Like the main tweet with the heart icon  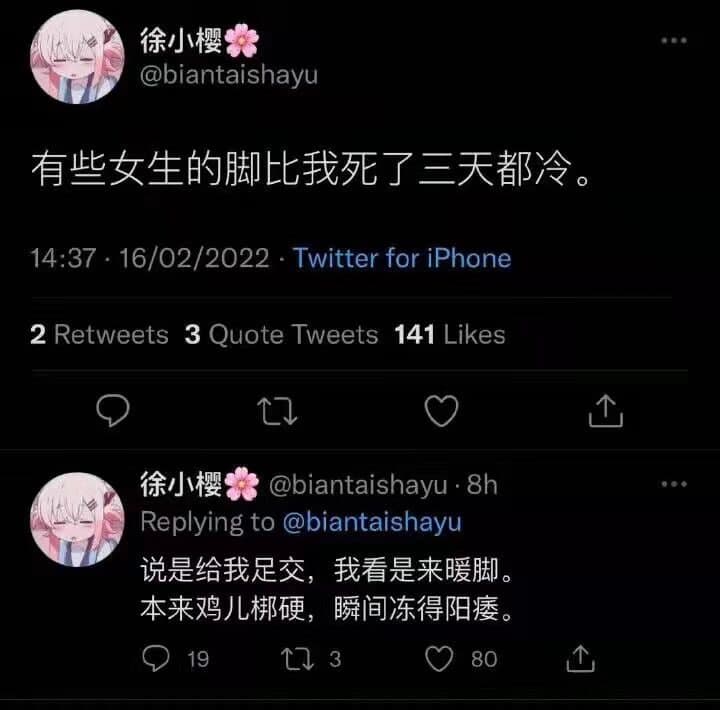point(441,411)
